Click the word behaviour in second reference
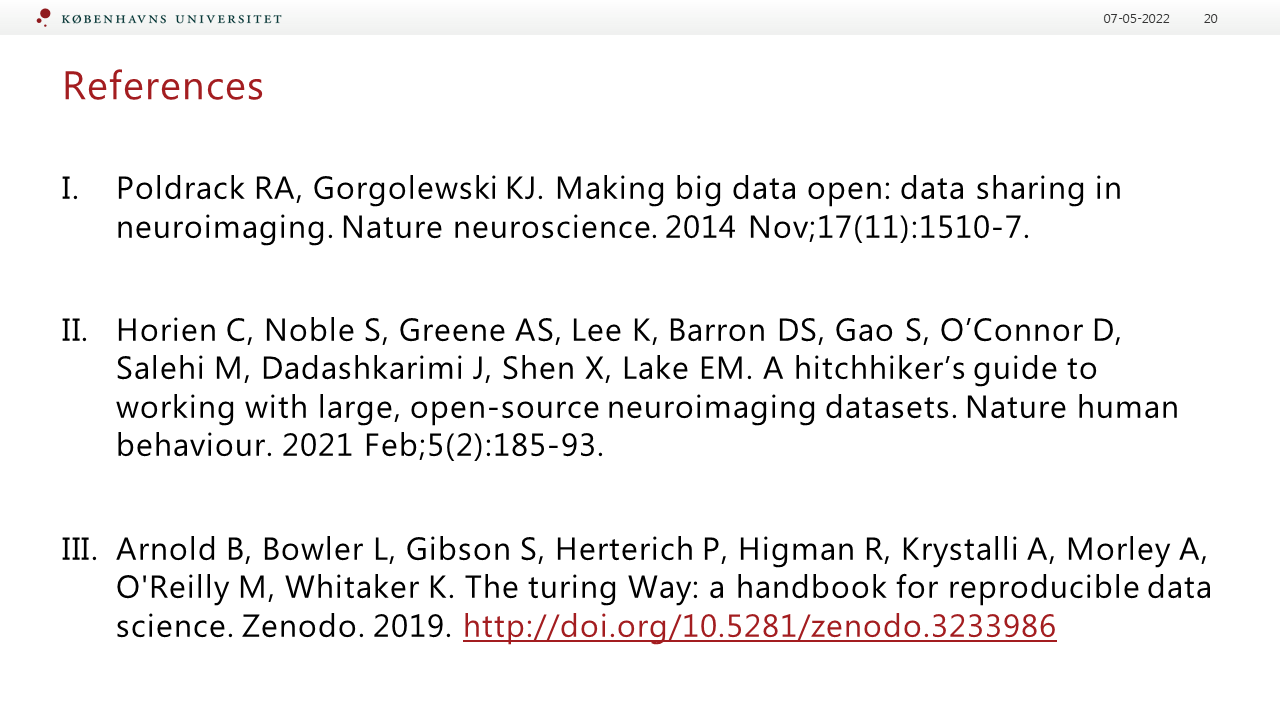The image size is (1280, 720). [193, 446]
